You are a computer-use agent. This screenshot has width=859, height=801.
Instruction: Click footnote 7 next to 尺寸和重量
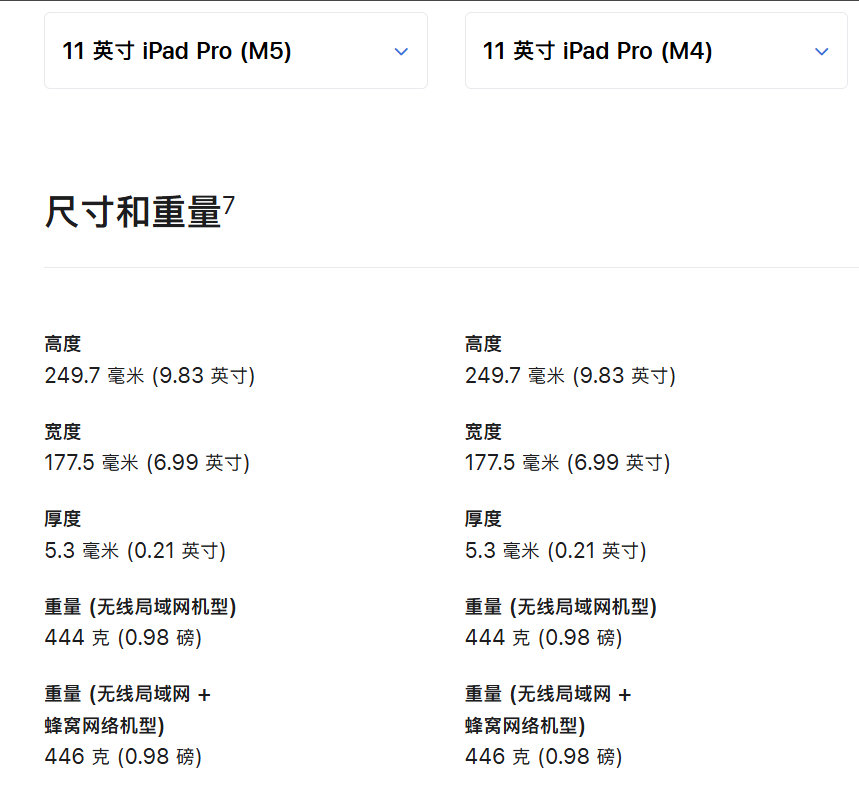coord(229,205)
